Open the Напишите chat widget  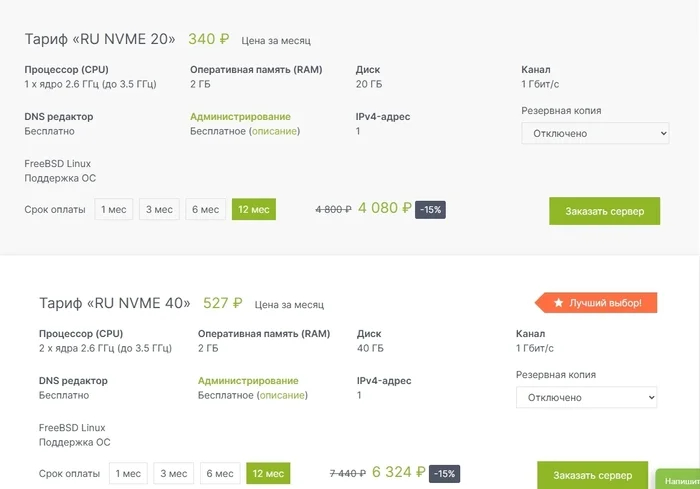click(x=678, y=481)
